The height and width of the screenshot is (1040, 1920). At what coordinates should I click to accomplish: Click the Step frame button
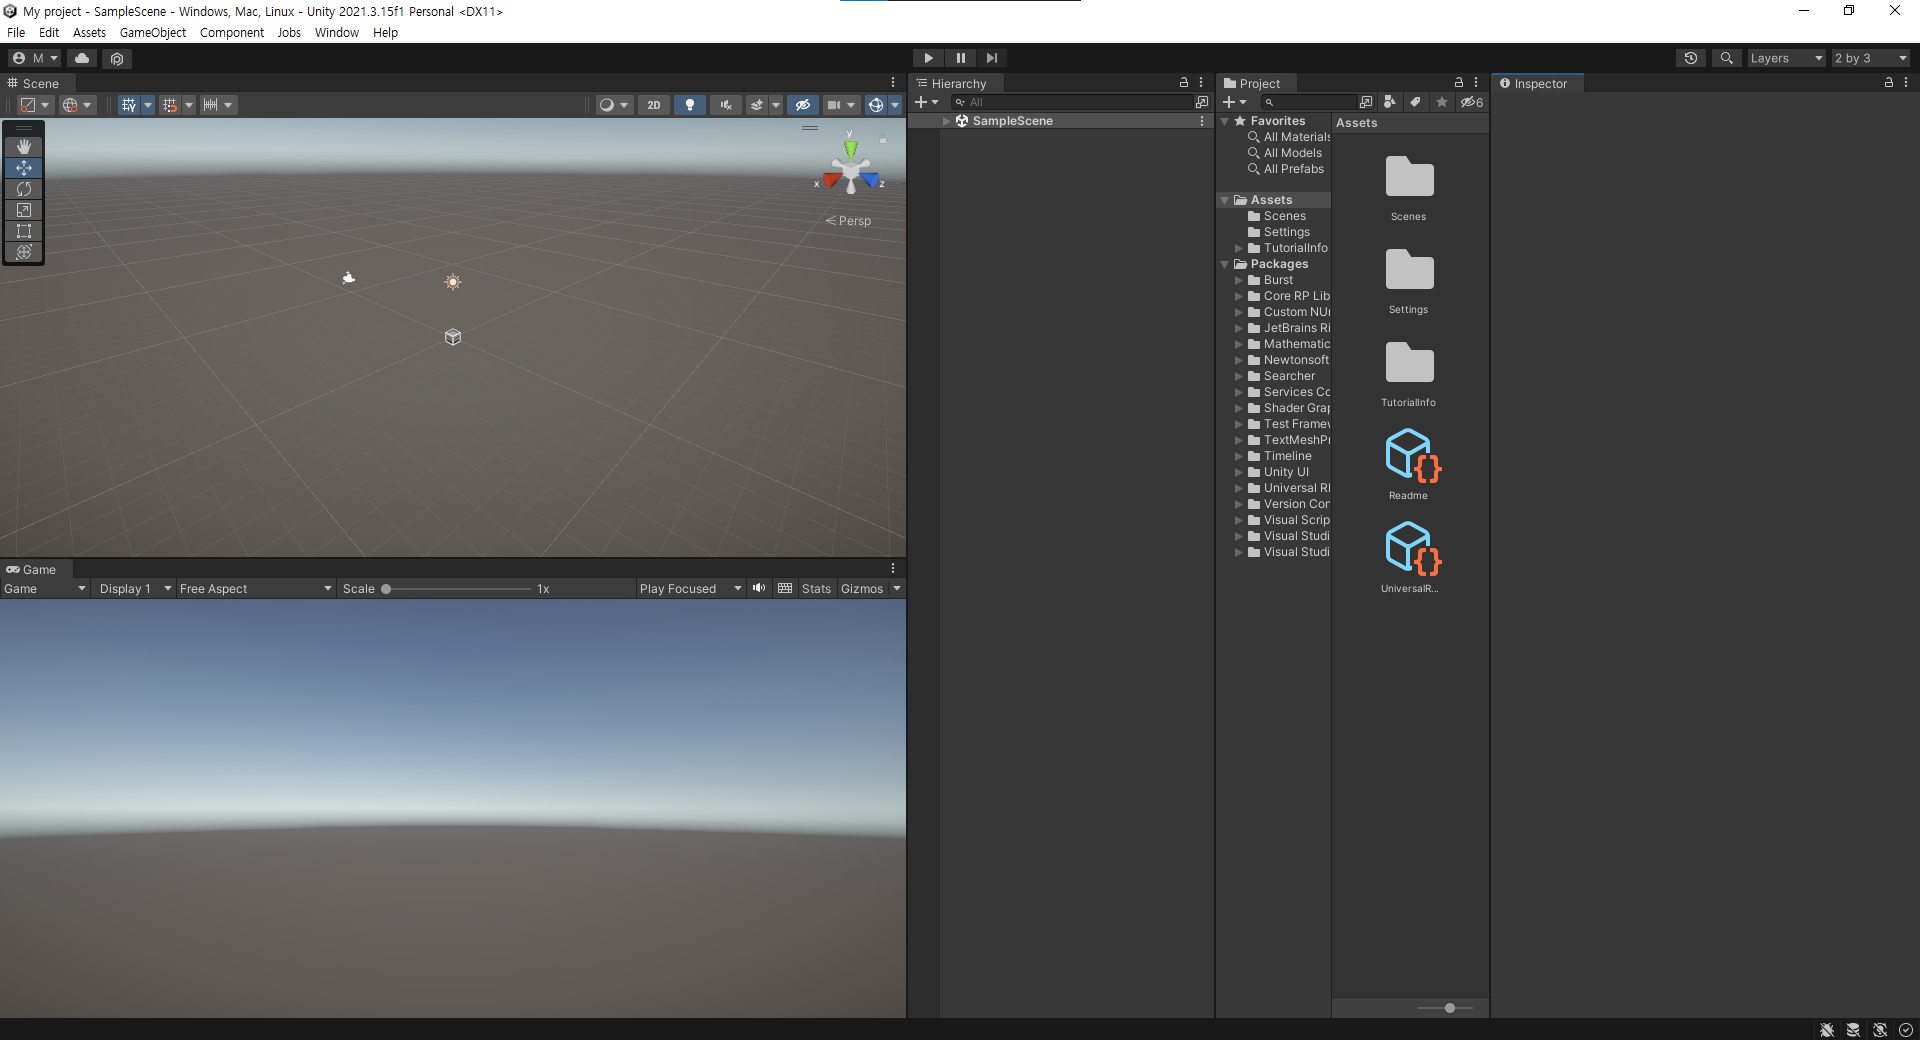(x=992, y=58)
